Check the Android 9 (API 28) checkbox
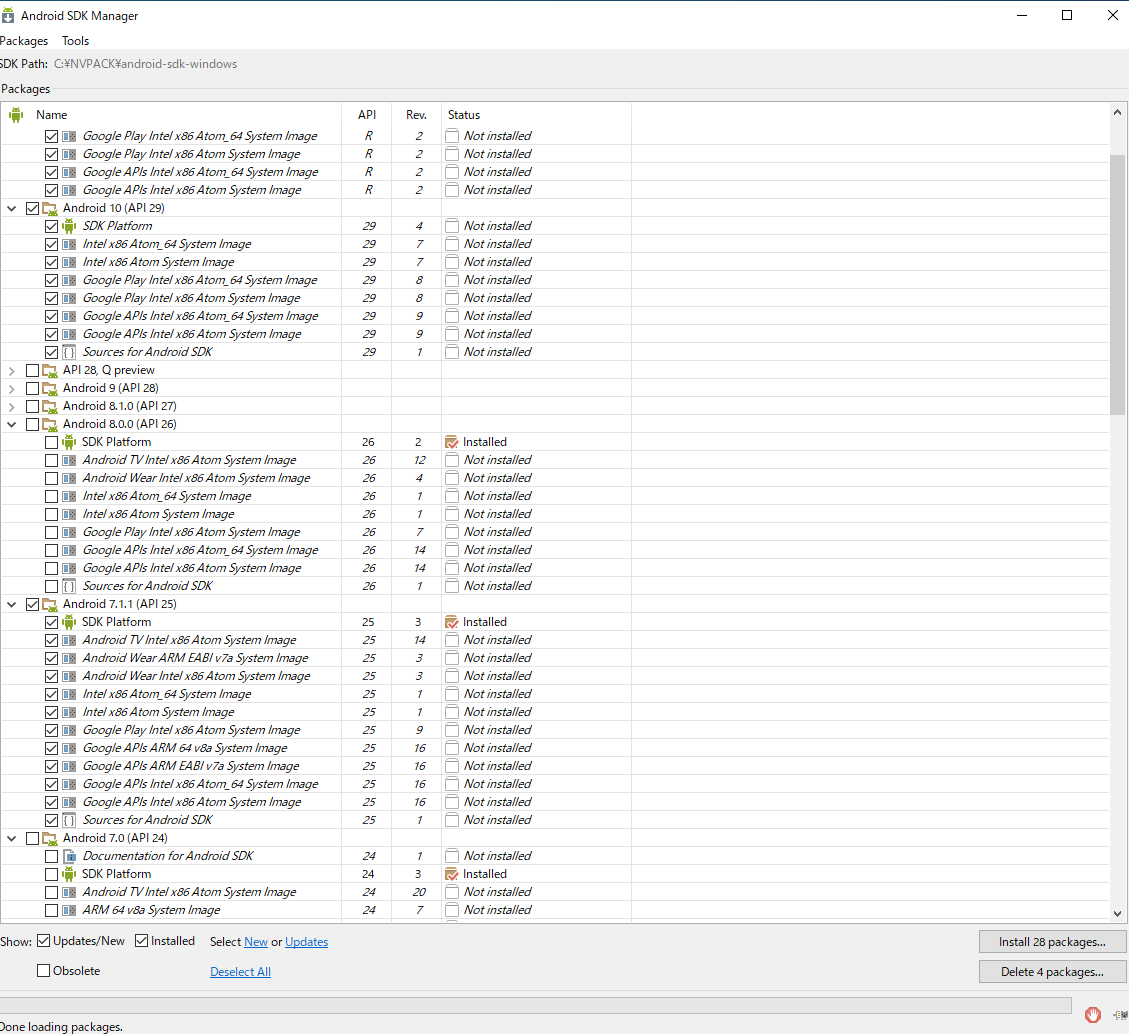 (32, 388)
